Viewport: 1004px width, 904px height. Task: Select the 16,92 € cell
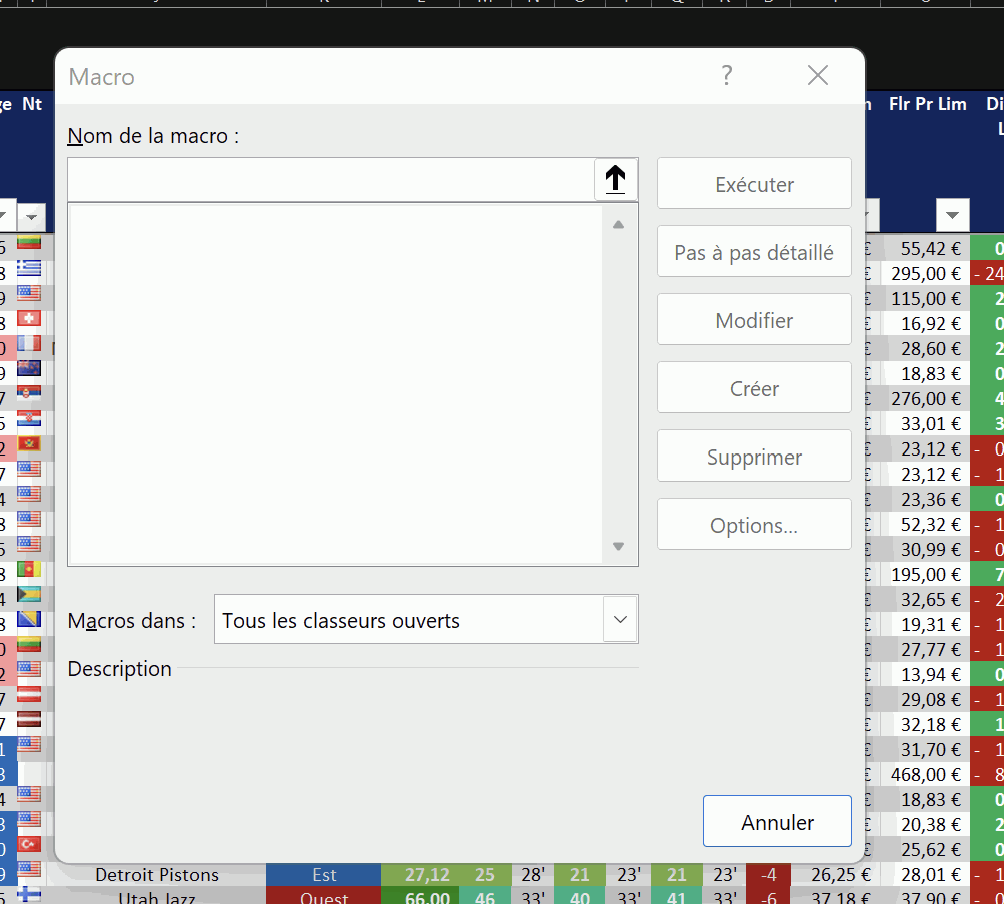tap(925, 323)
